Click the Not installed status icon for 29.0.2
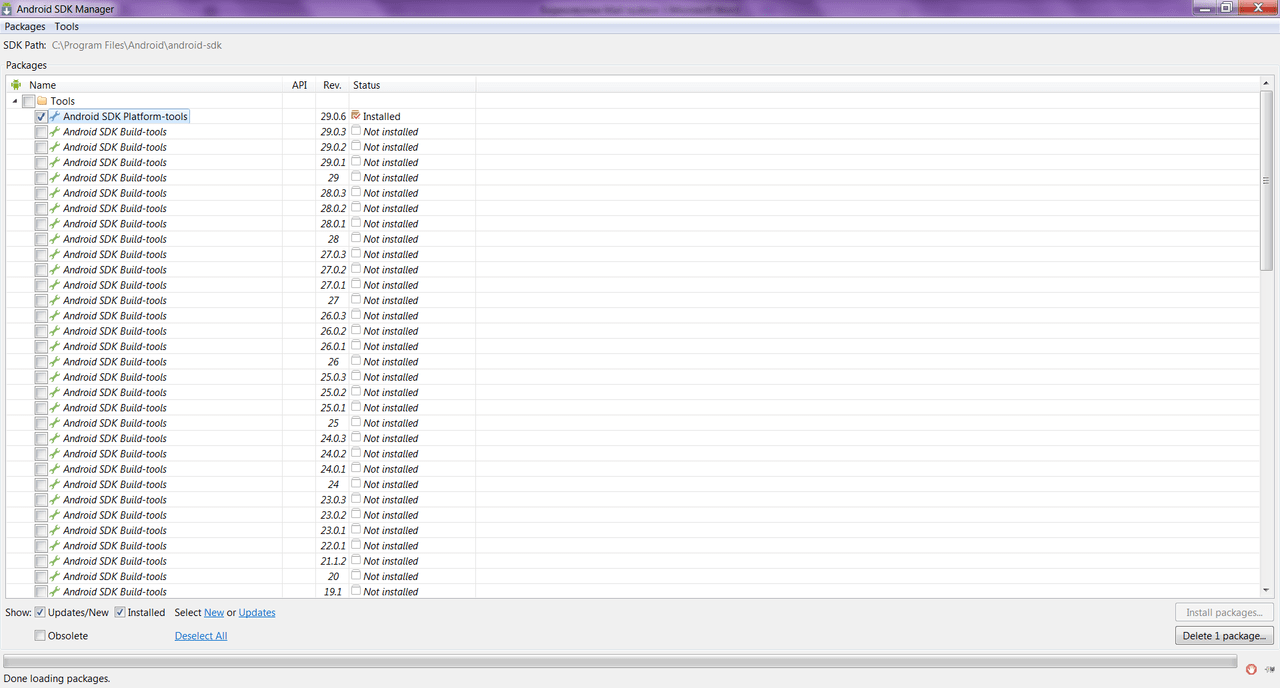Viewport: 1280px width, 688px height. click(x=356, y=147)
